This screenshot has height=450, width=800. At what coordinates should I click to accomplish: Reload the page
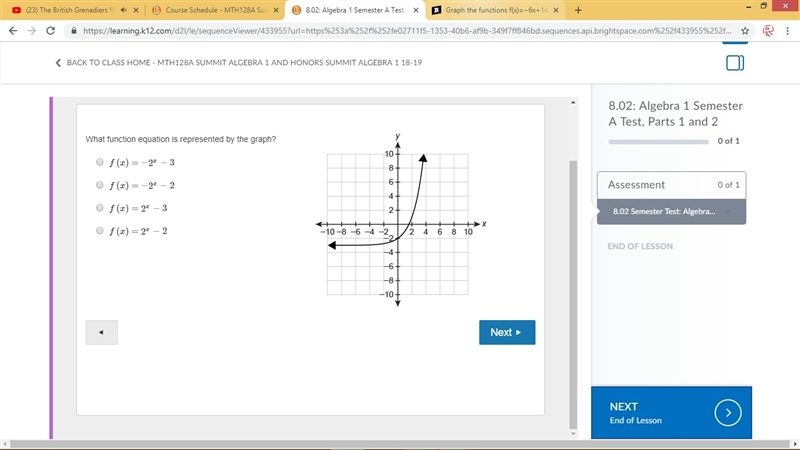tap(50, 31)
